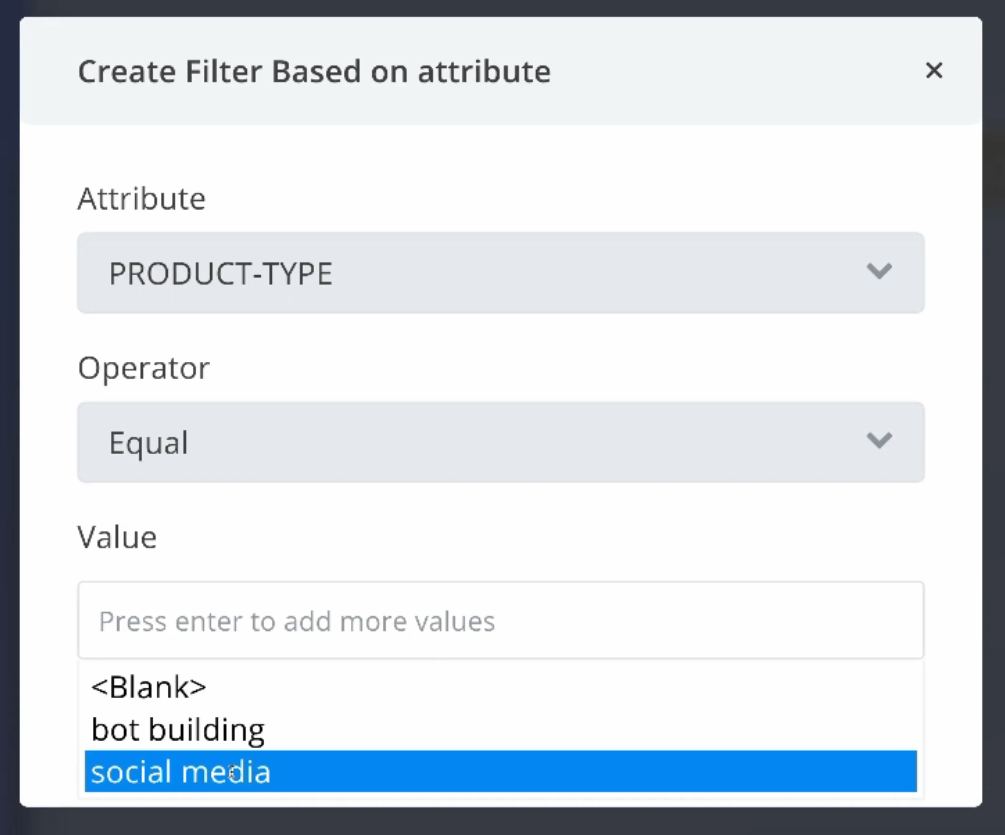
Task: Click the Value field label
Action: click(117, 537)
